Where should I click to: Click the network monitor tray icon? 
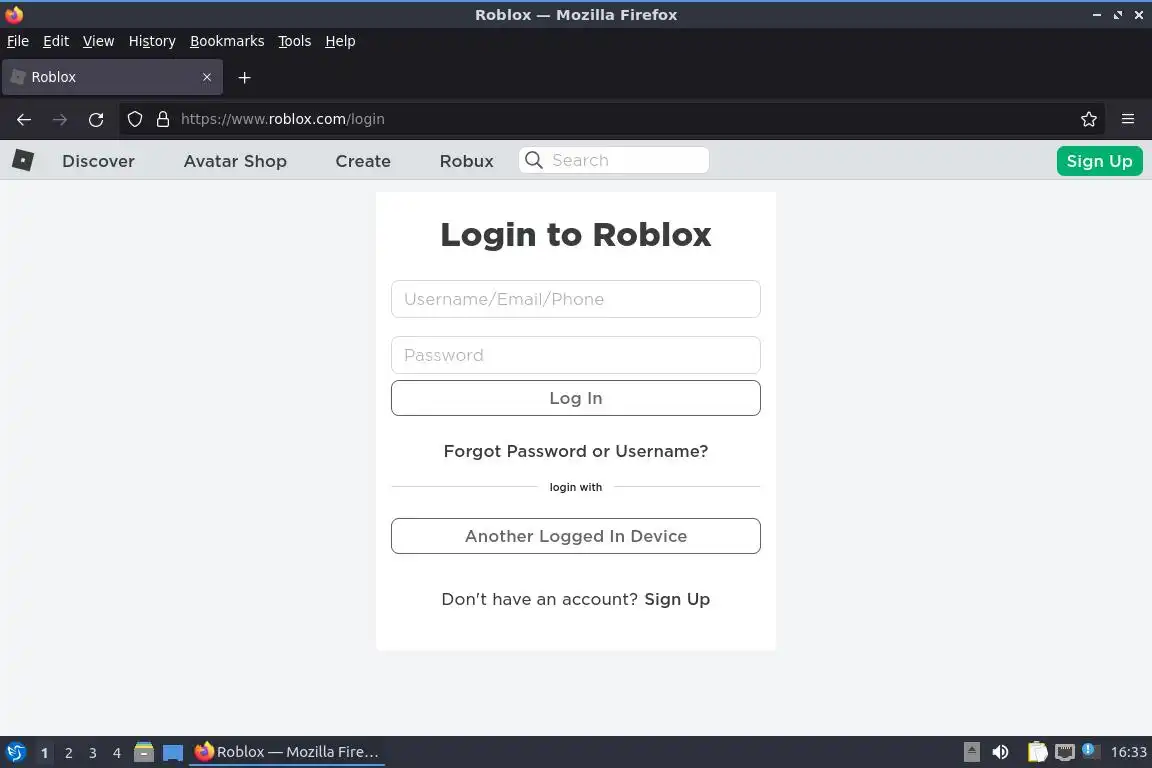click(1065, 752)
